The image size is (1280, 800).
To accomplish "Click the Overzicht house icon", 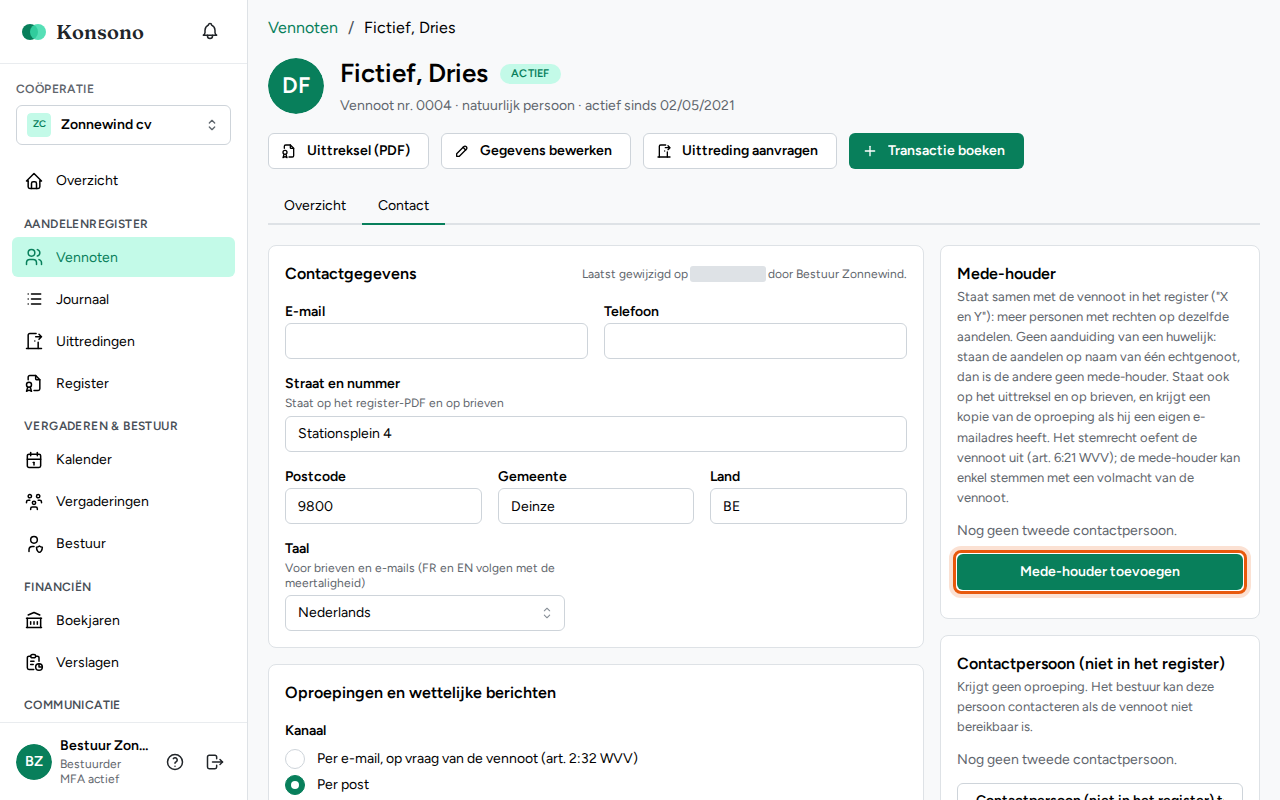I will (34, 181).
